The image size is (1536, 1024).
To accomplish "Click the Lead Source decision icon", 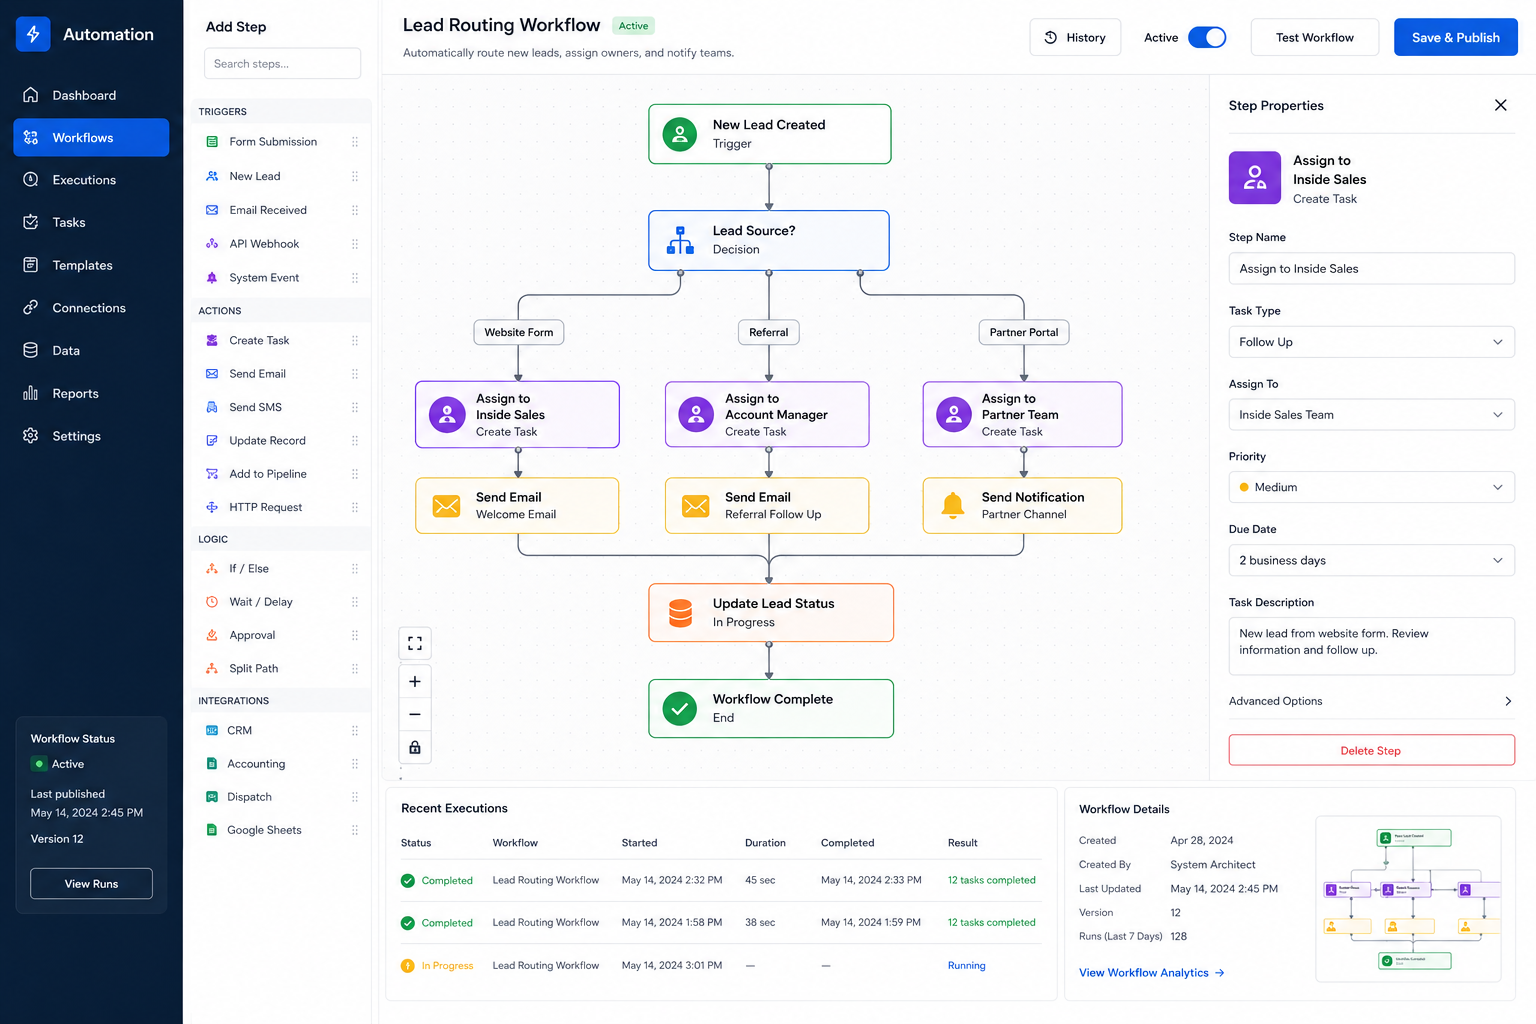I will click(680, 240).
